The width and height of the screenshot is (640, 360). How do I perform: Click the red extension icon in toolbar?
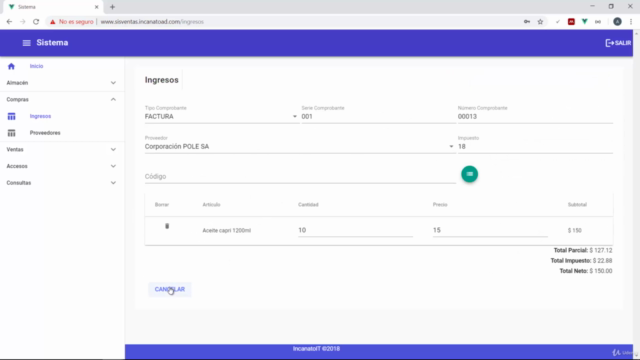point(571,22)
